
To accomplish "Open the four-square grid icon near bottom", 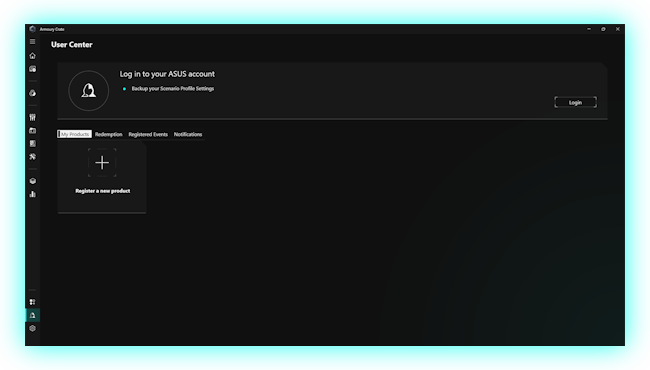I will 32,302.
